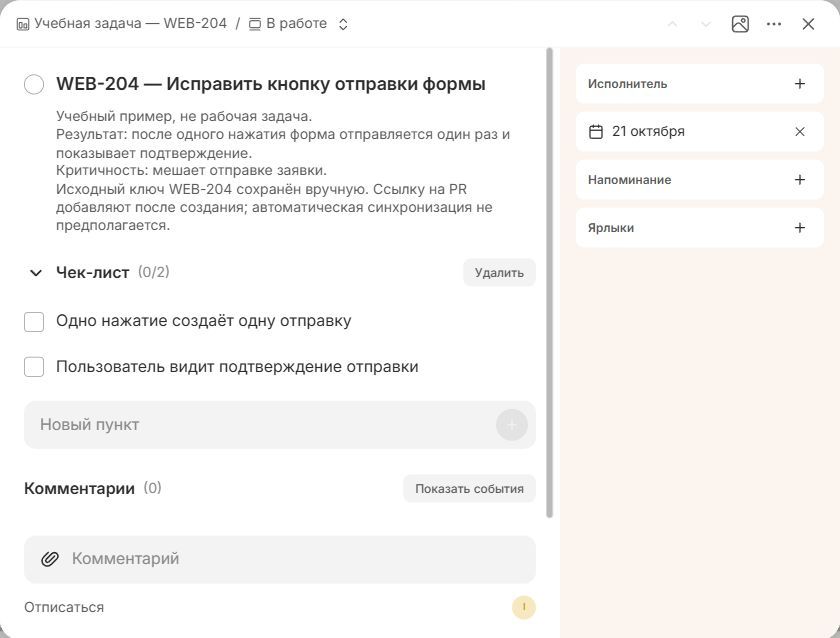Image resolution: width=840 pixels, height=638 pixels.
Task: Click the Комментарии heading
Action: pyautogui.click(x=79, y=489)
